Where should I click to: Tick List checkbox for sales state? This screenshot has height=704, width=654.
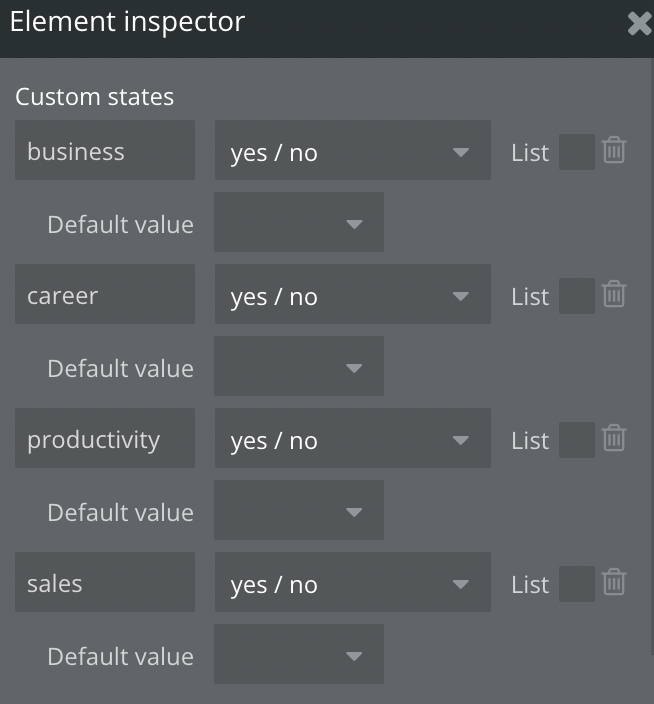tap(576, 584)
